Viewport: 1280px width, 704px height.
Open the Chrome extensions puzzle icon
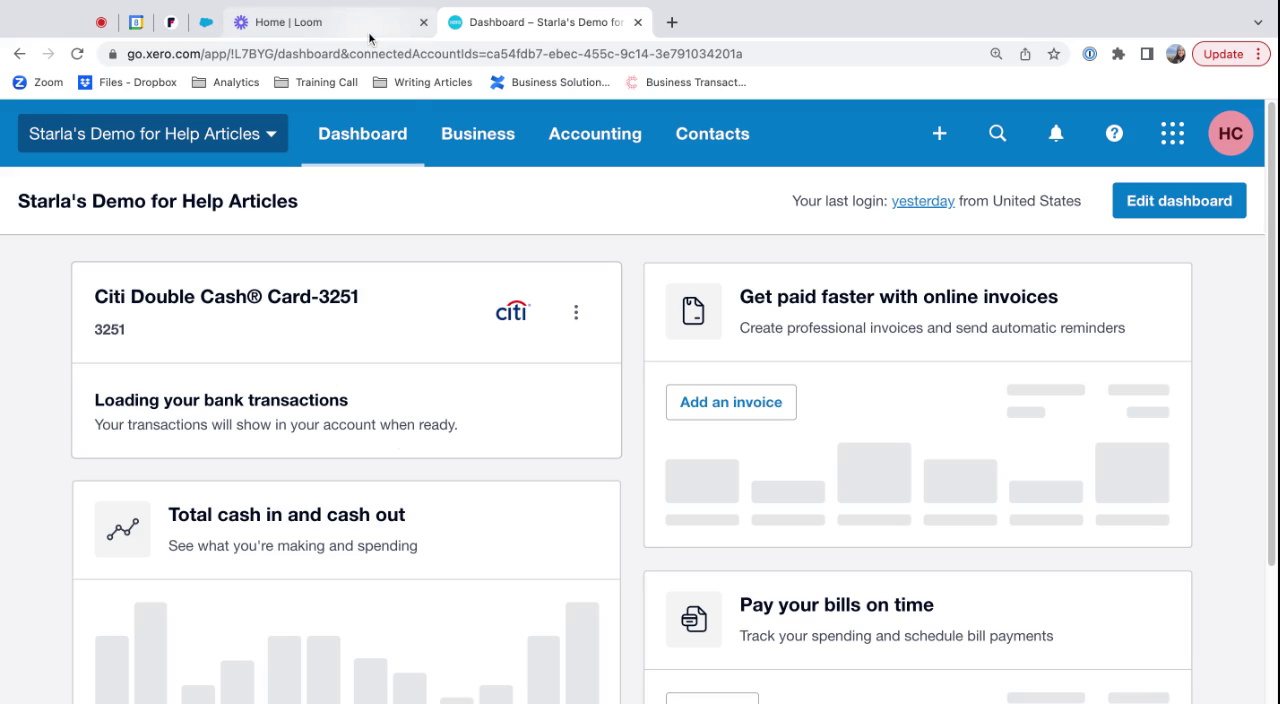pos(1118,54)
